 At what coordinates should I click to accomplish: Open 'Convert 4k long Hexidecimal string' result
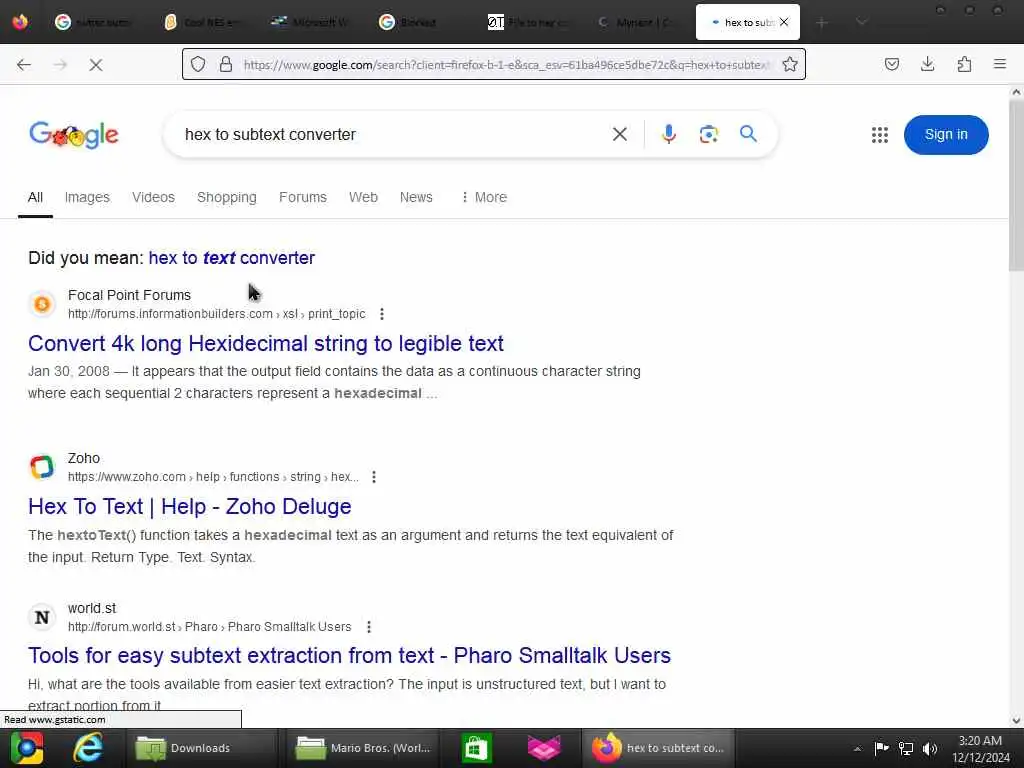point(266,344)
